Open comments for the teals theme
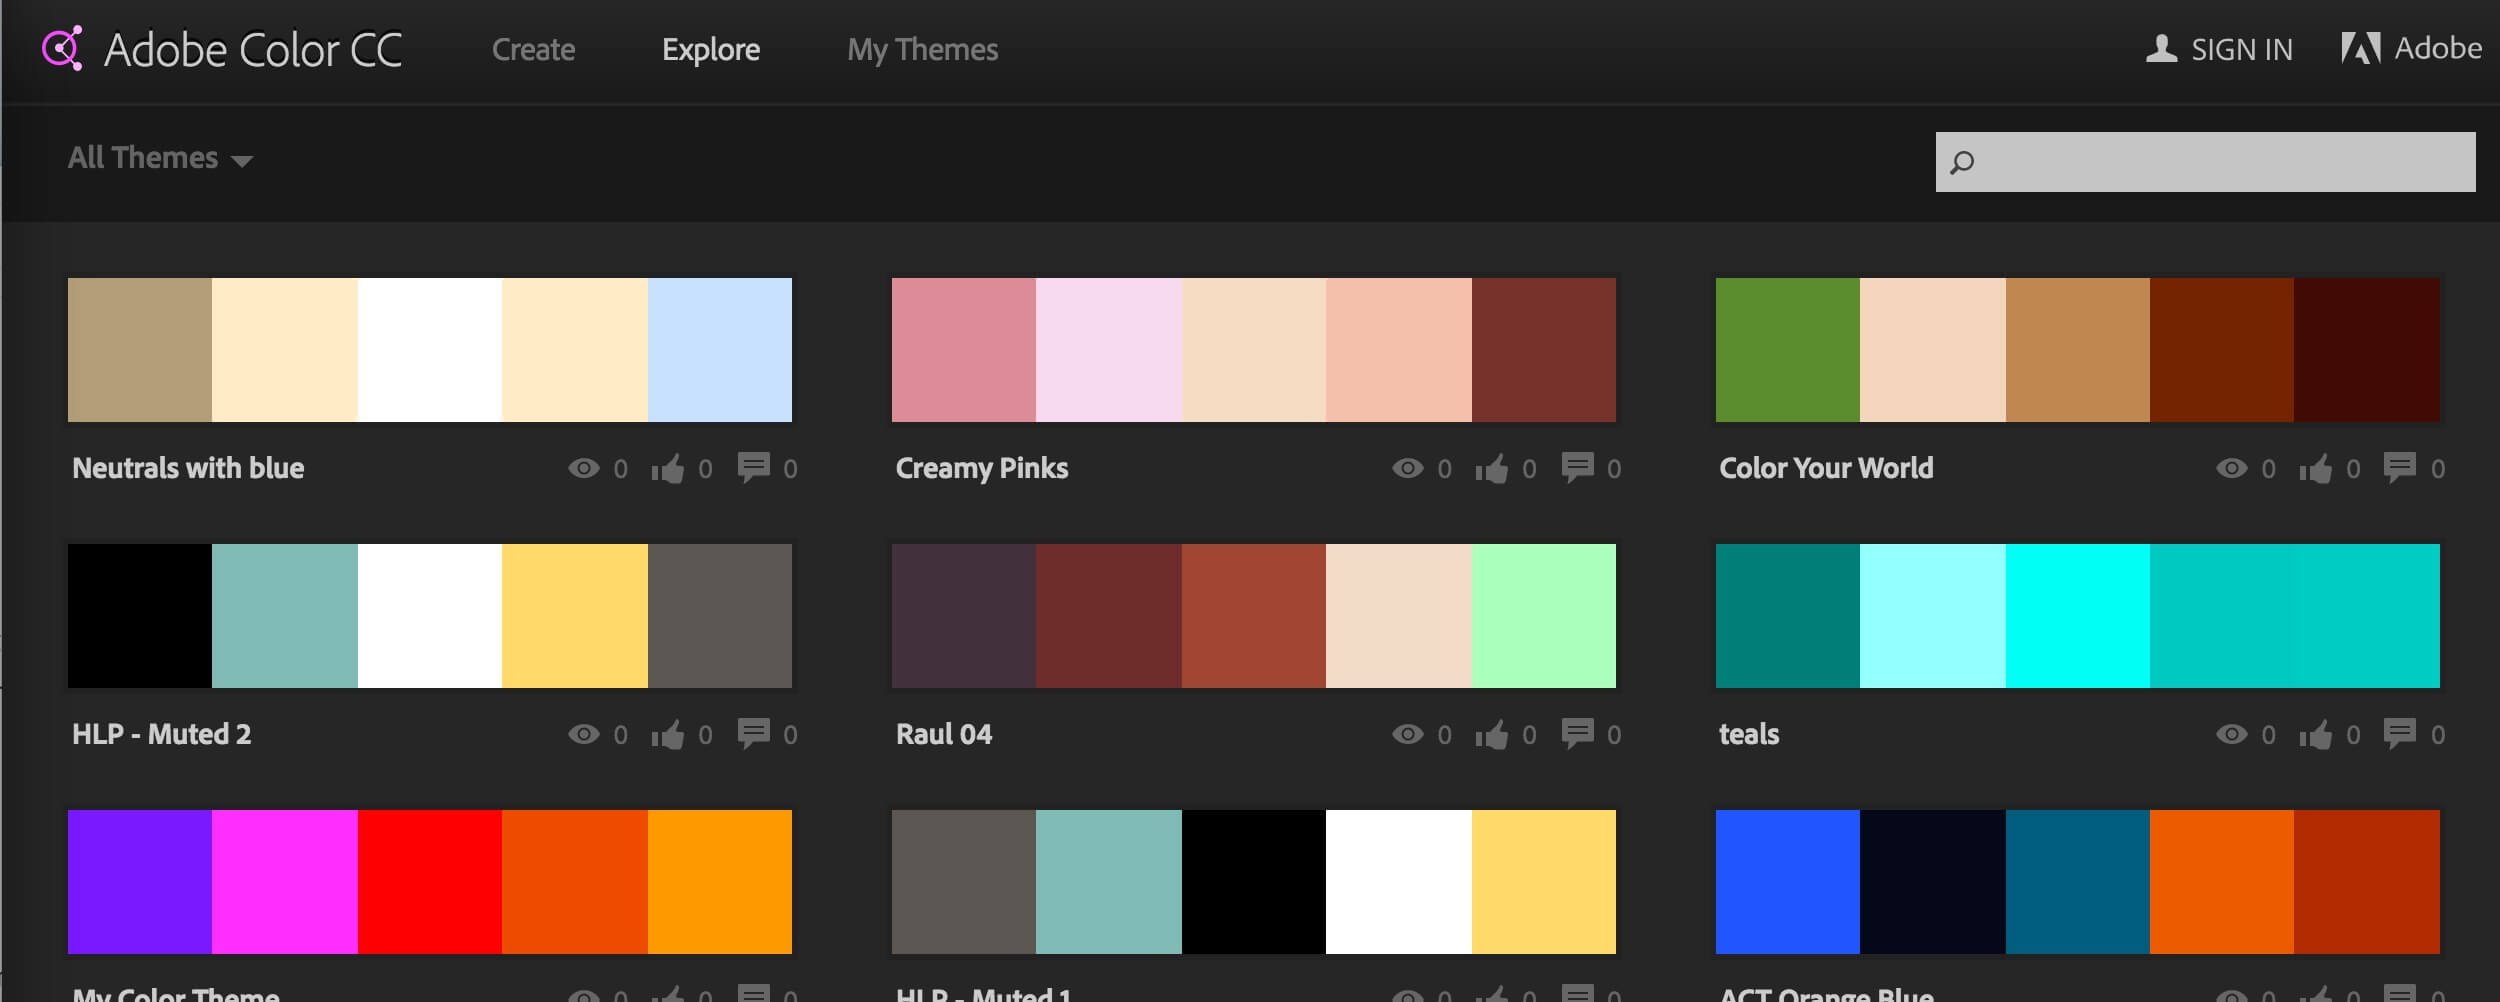Viewport: 2500px width, 1002px height. 2400,733
